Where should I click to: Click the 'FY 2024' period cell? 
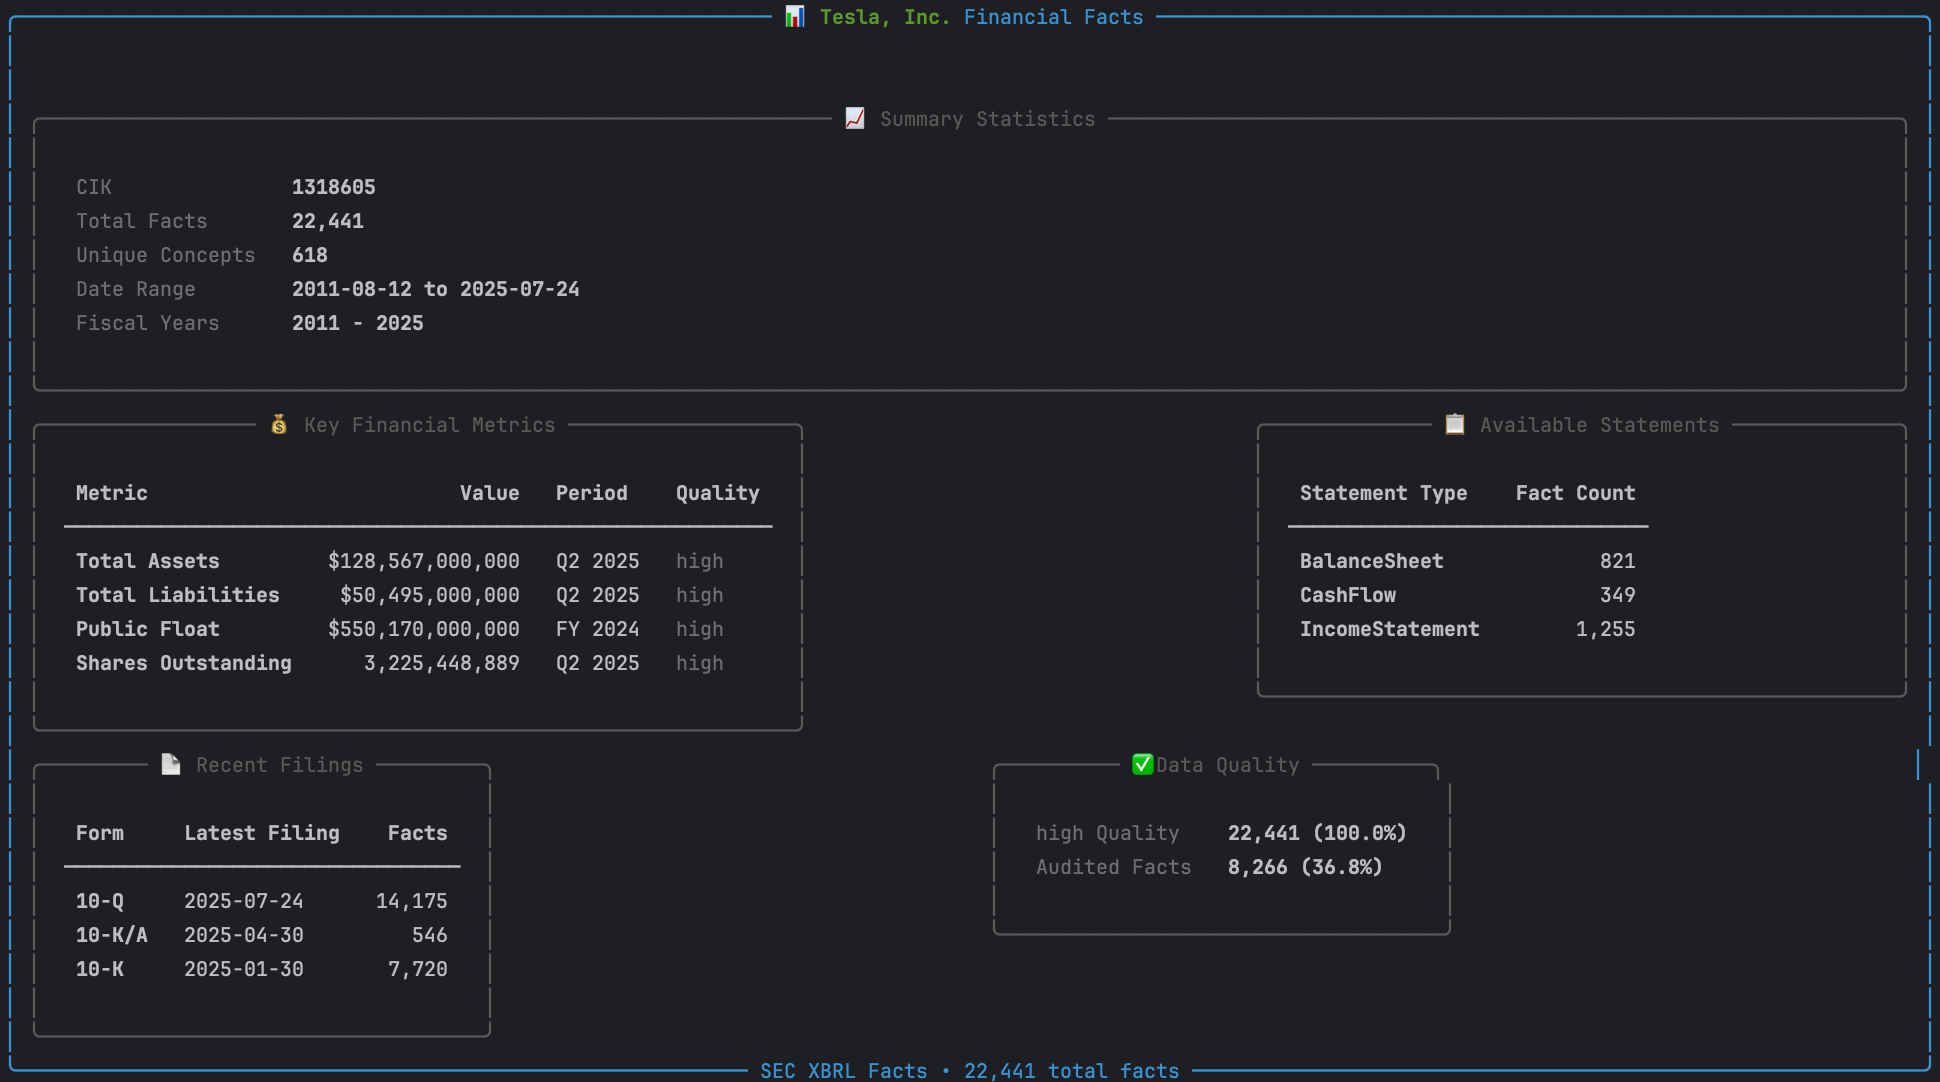coord(598,629)
